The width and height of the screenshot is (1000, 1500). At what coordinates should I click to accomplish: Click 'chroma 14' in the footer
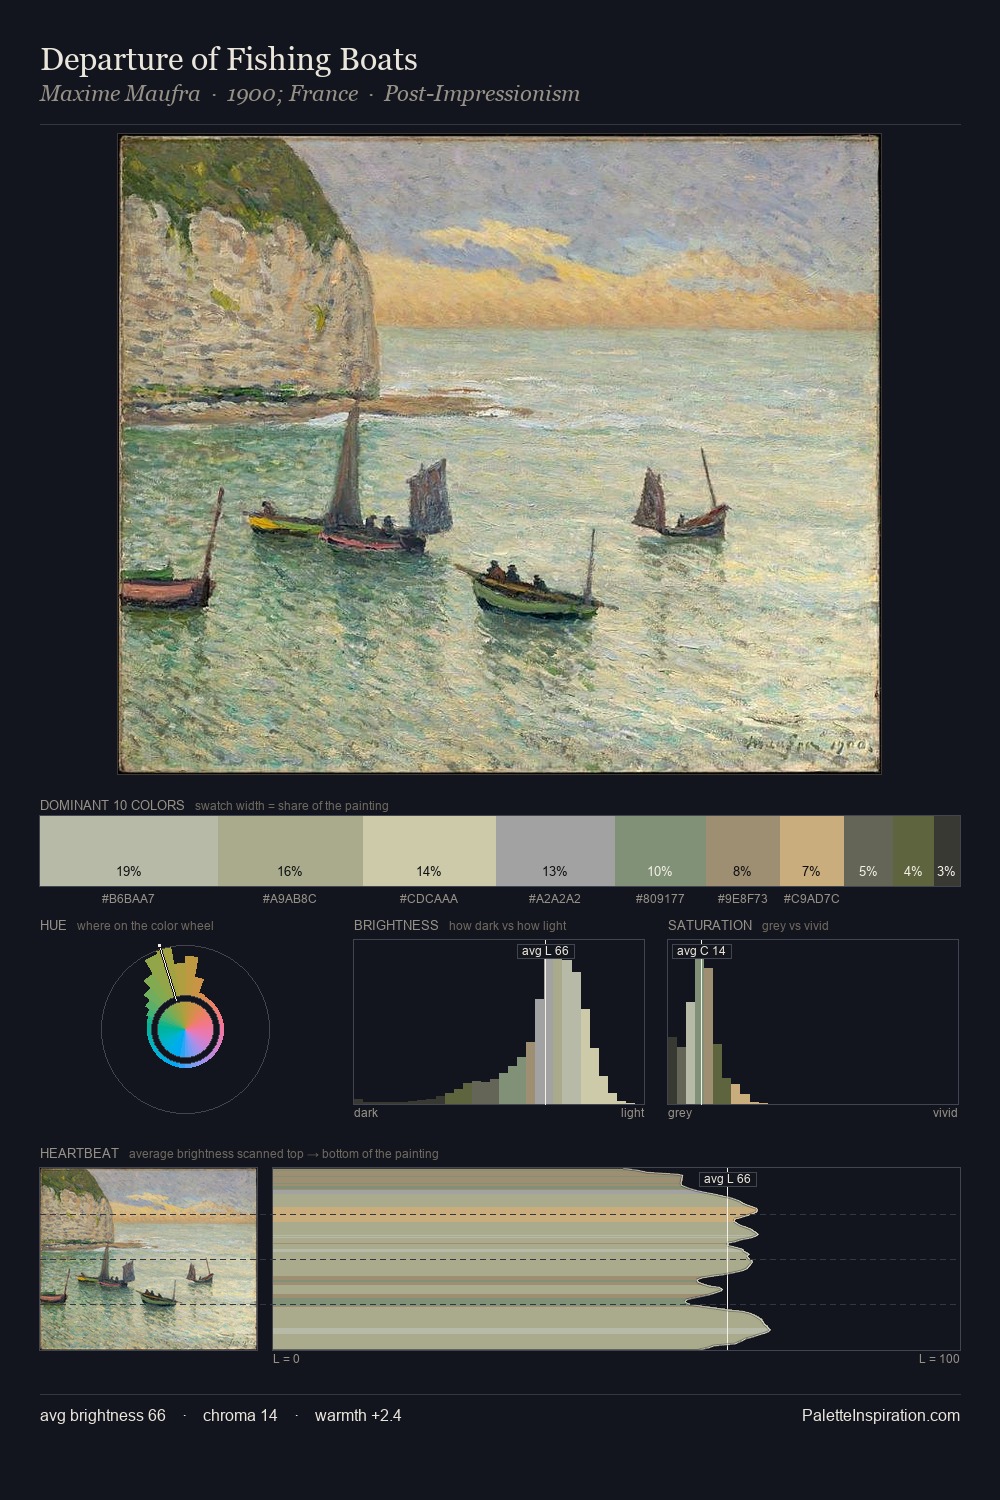pyautogui.click(x=240, y=1415)
